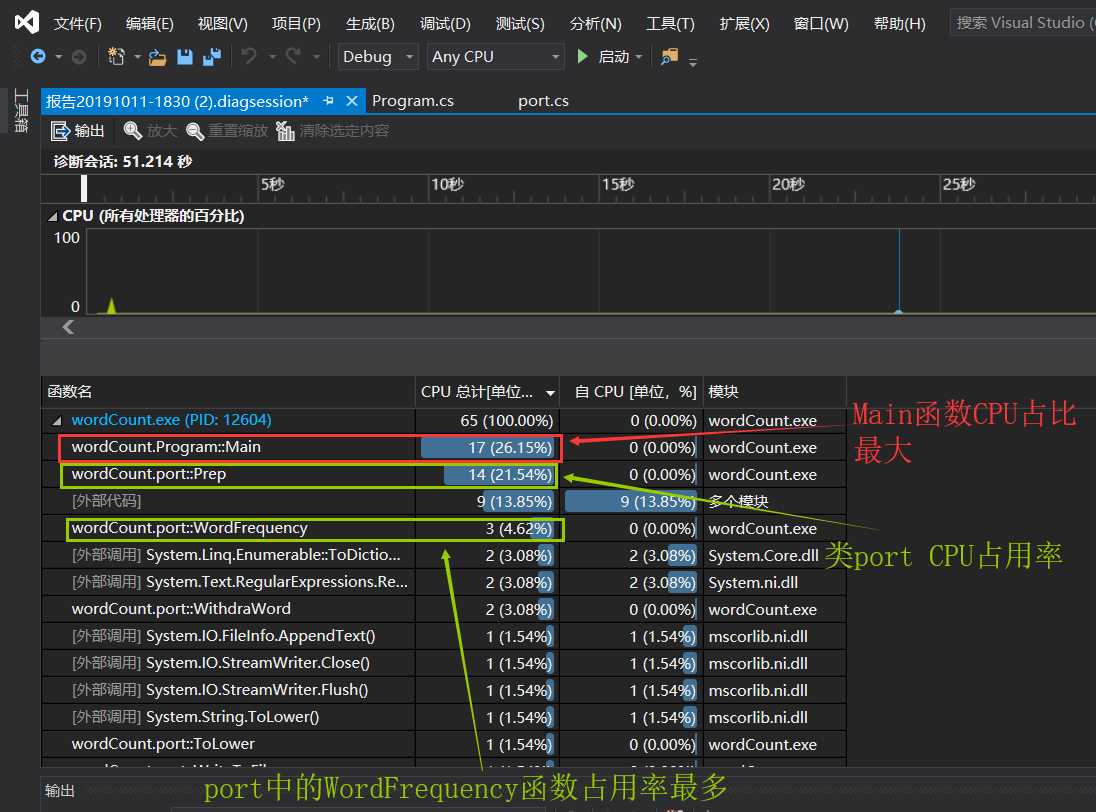
Task: Open the 调试(D) menu
Action: (445, 24)
